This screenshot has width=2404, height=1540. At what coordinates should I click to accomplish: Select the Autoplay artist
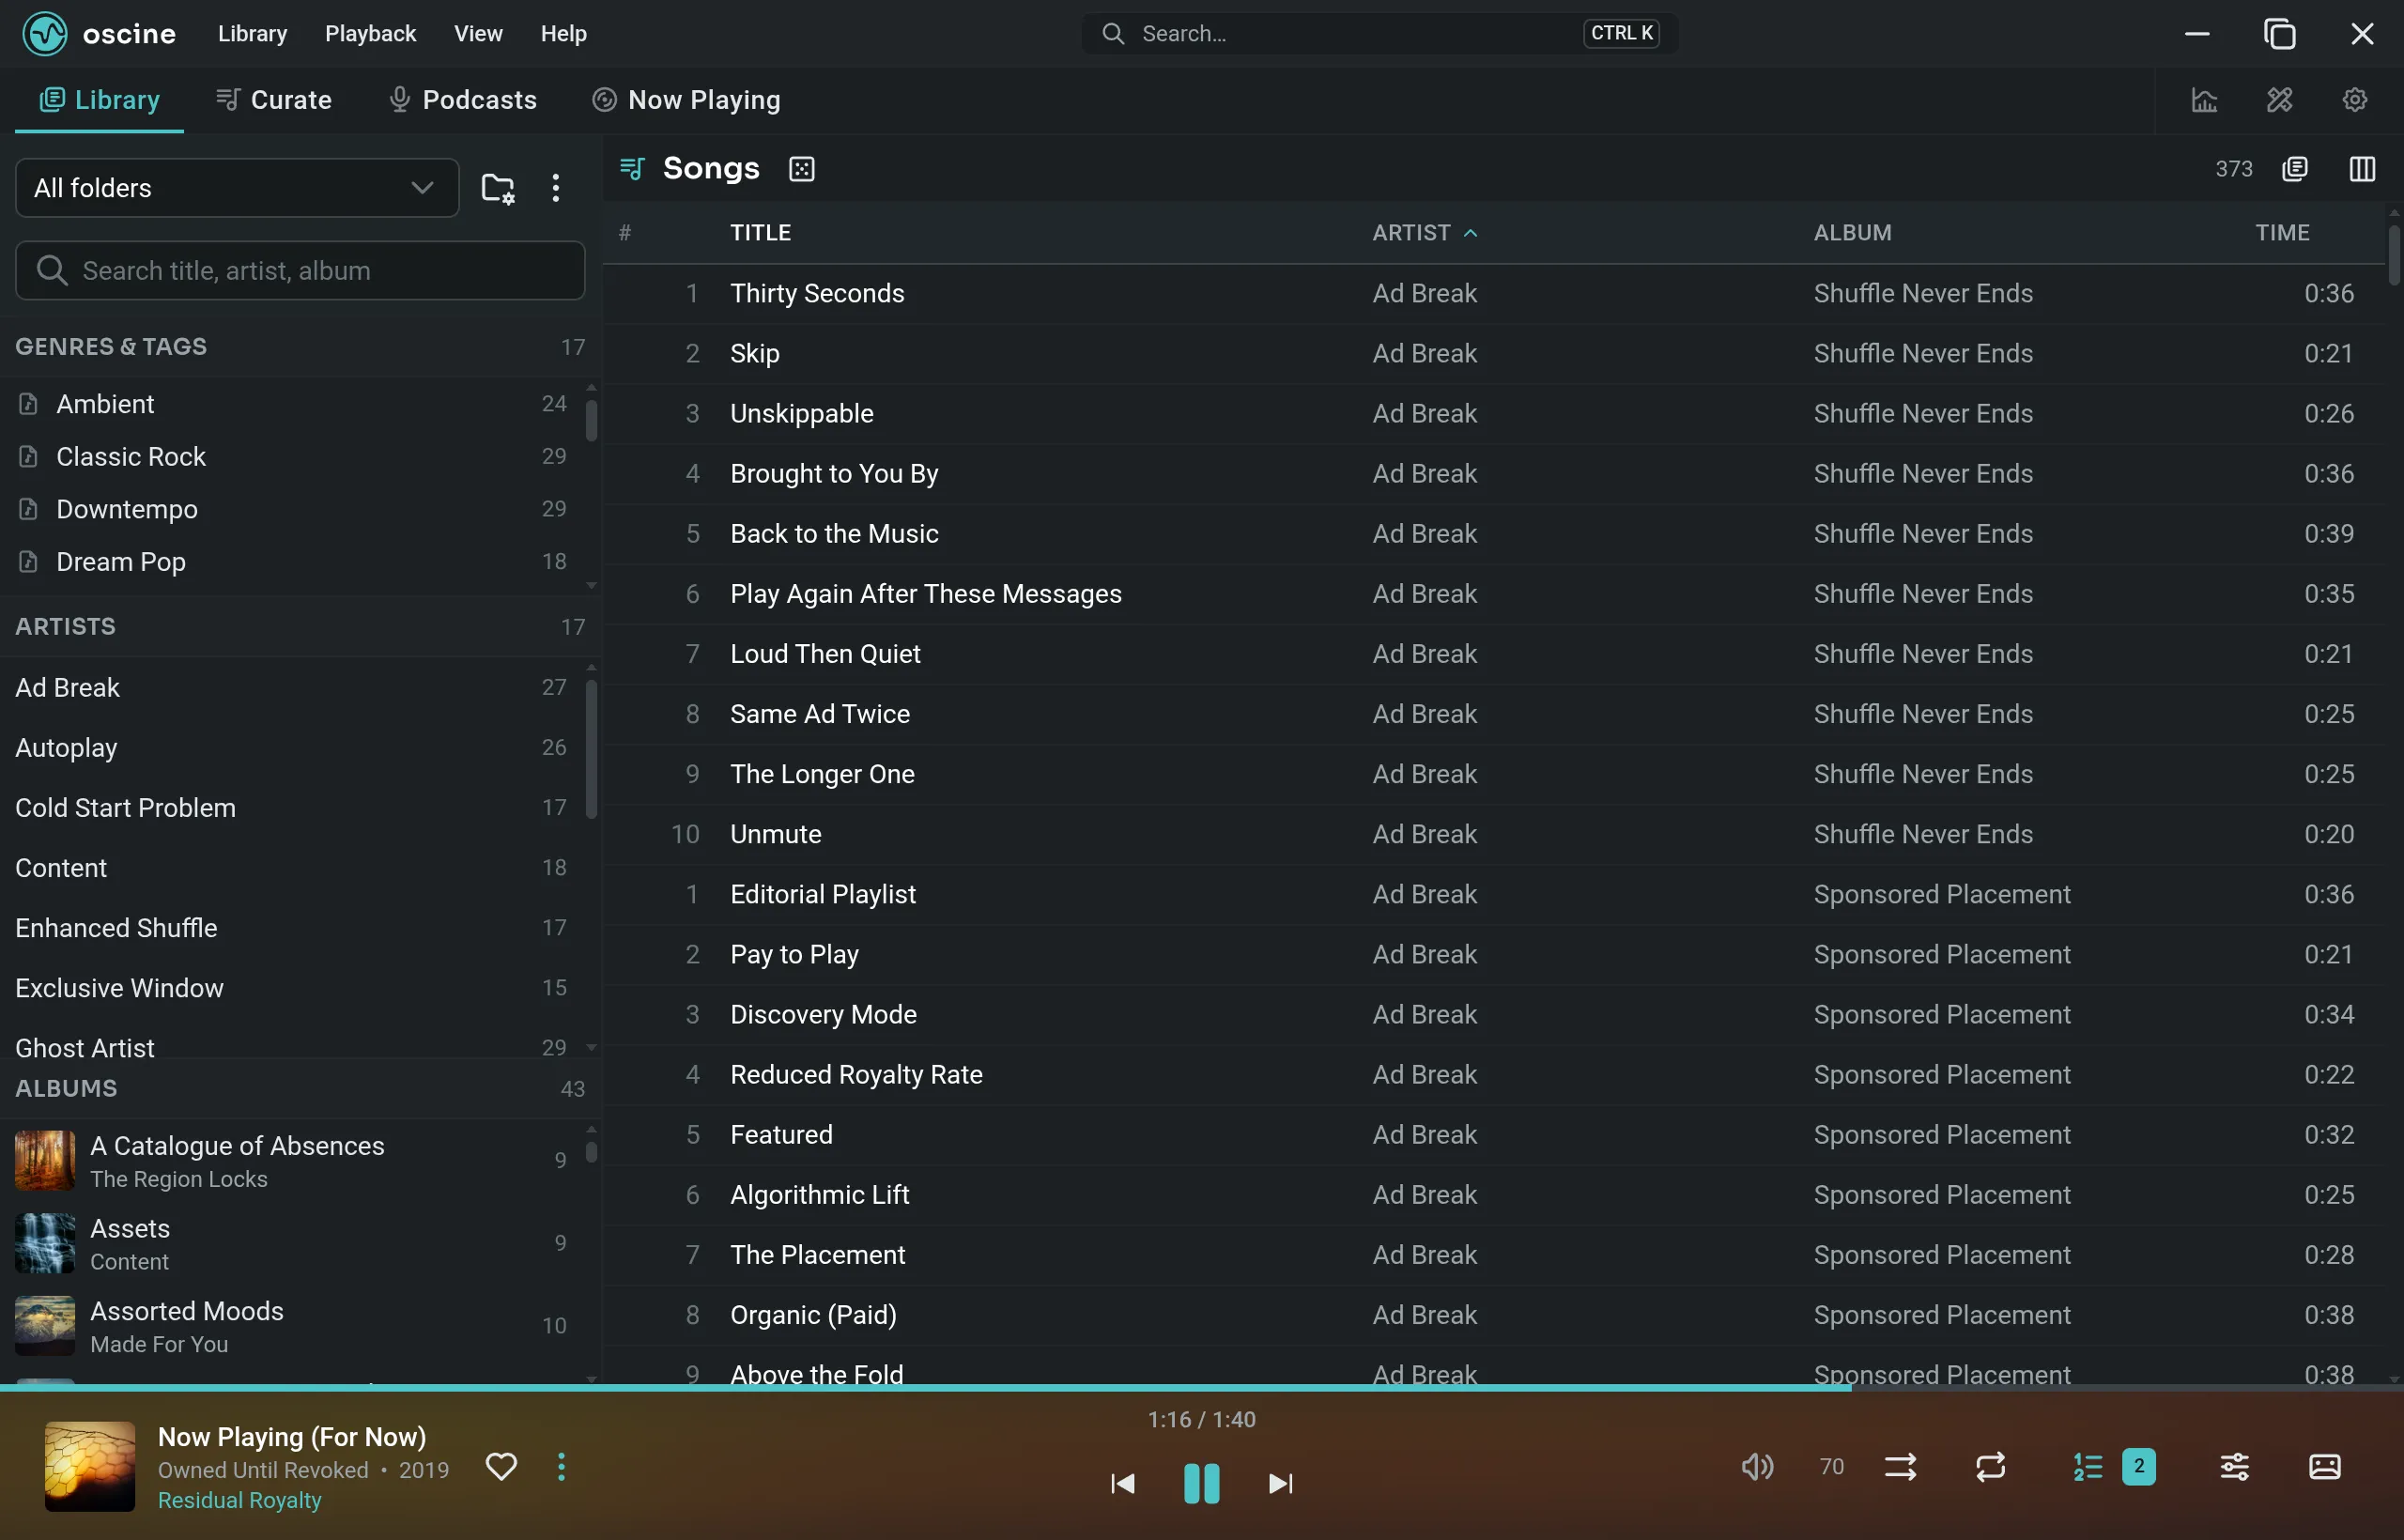click(292, 748)
